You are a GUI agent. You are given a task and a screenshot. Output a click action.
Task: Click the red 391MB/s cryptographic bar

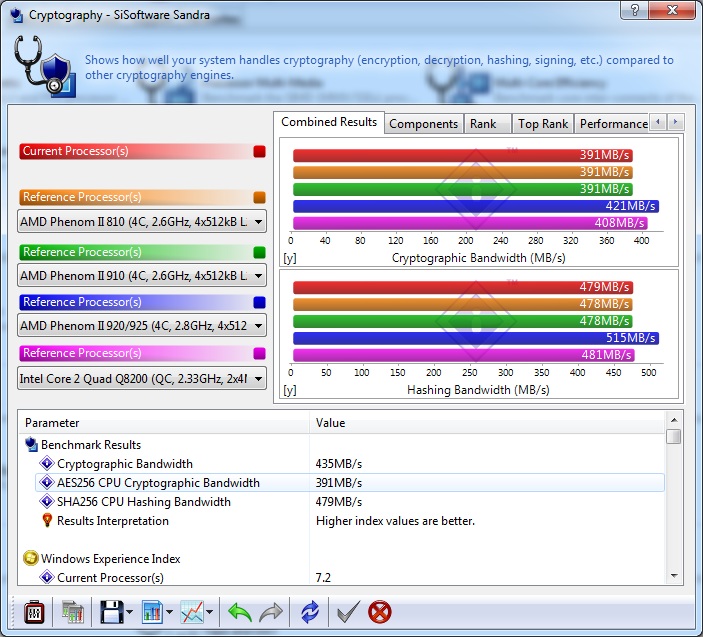463,155
